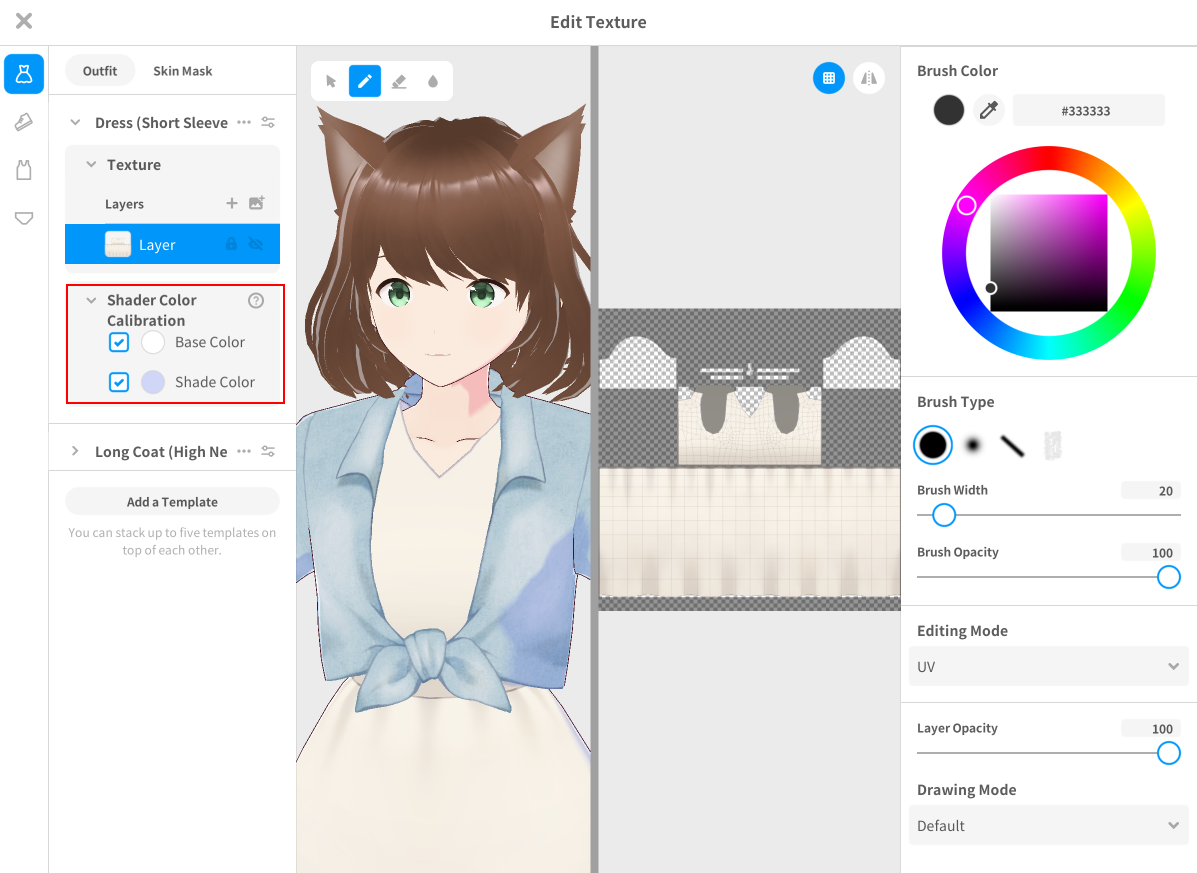Toggle the UV grid display button
This screenshot has height=873, width=1197.
click(x=828, y=78)
